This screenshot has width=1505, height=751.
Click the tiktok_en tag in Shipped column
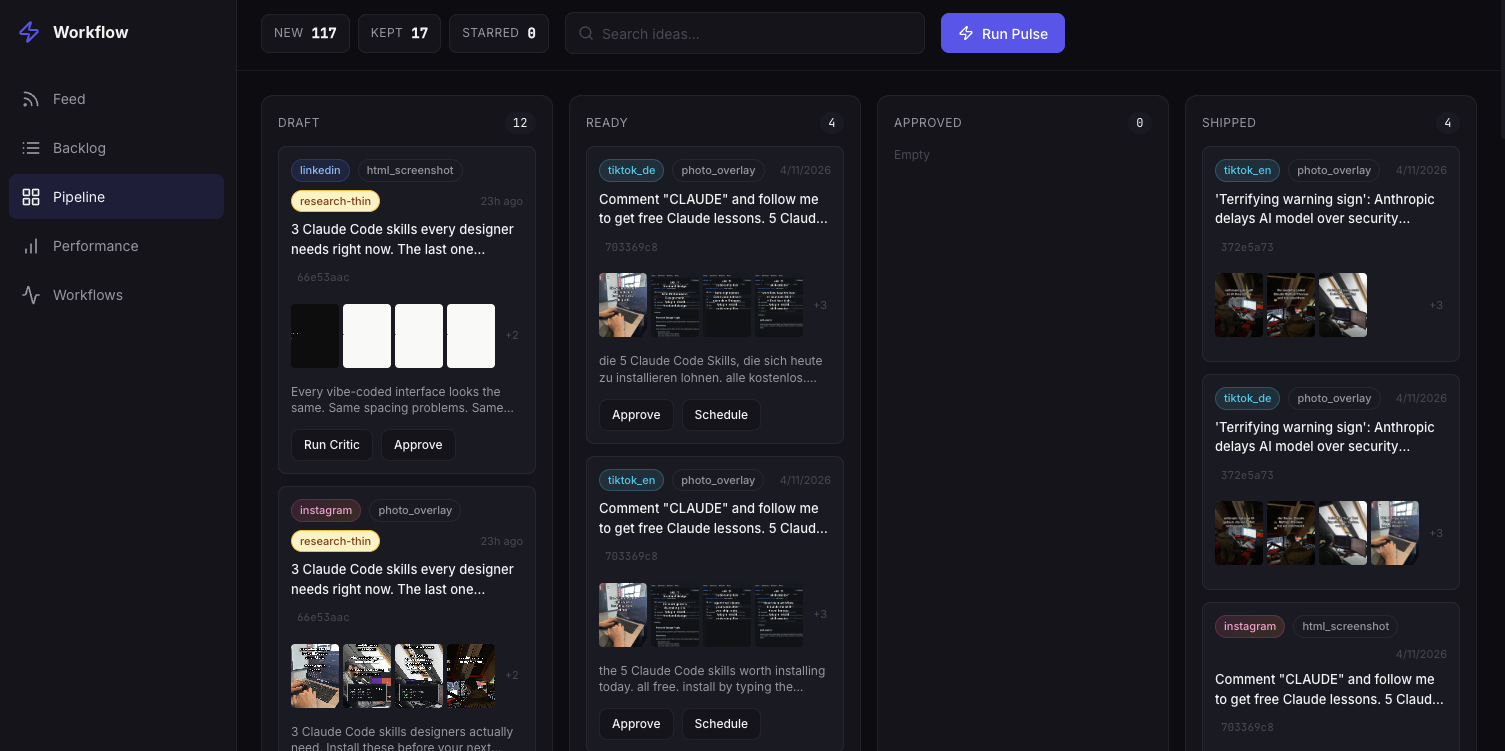(x=1247, y=170)
